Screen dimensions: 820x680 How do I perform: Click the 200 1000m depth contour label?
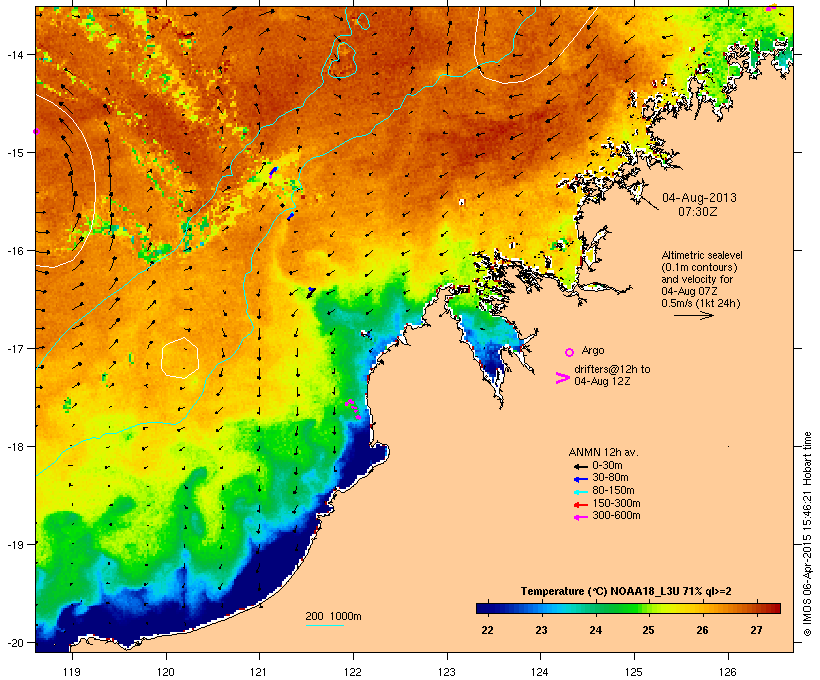point(333,616)
